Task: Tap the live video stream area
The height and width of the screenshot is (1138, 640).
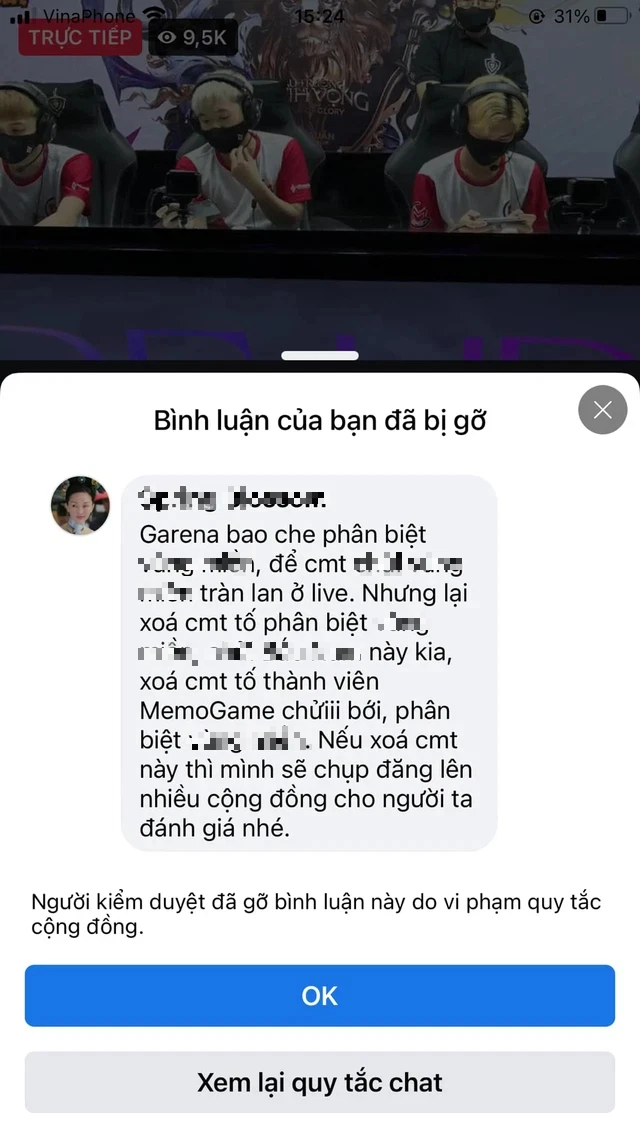Action: point(320,181)
